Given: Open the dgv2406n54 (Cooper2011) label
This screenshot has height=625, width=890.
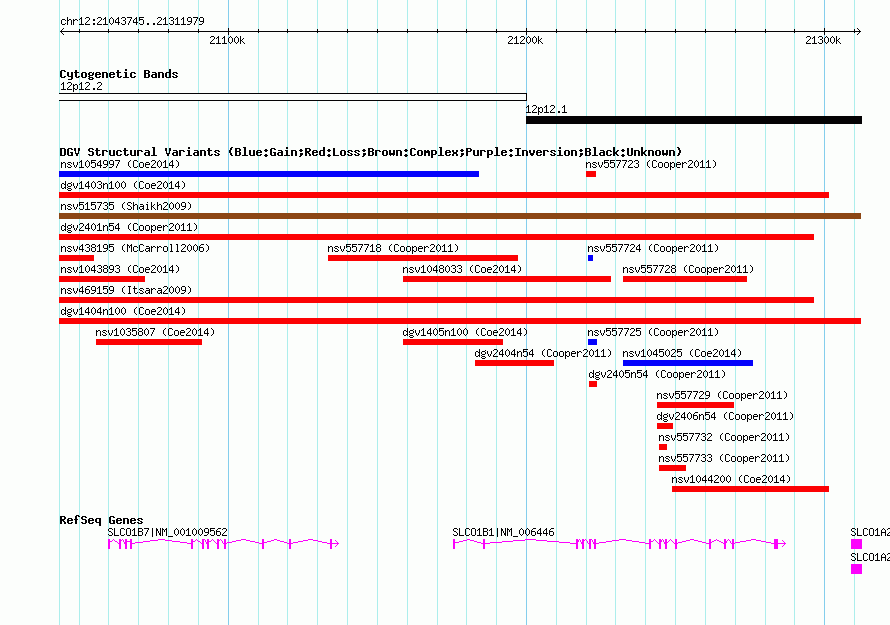Looking at the screenshot, I should pos(725,416).
